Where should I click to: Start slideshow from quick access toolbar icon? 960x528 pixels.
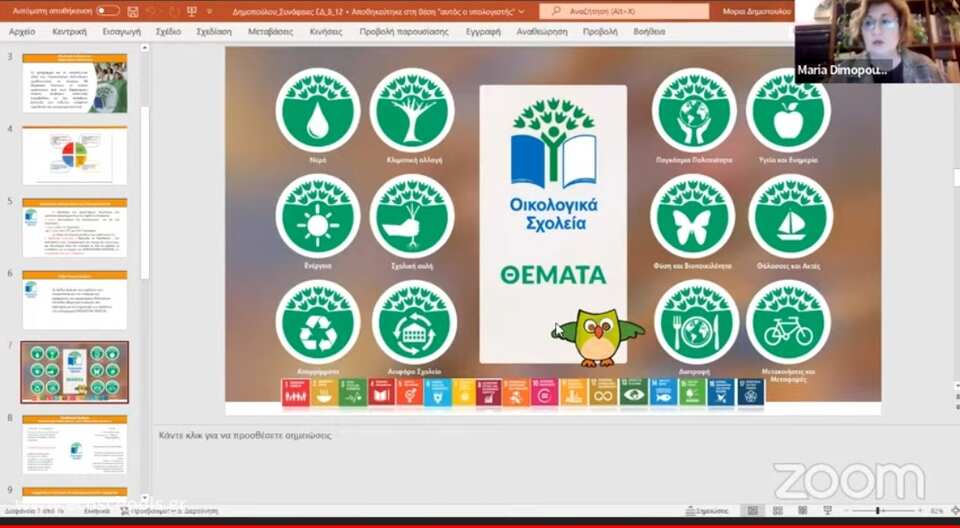(191, 11)
